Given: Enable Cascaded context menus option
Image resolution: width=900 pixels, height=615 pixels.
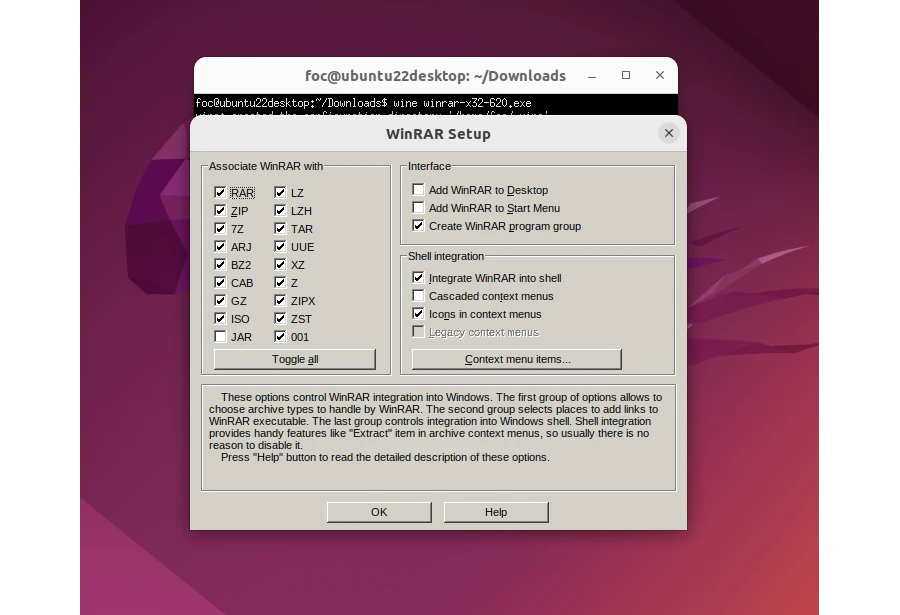Looking at the screenshot, I should [x=418, y=296].
